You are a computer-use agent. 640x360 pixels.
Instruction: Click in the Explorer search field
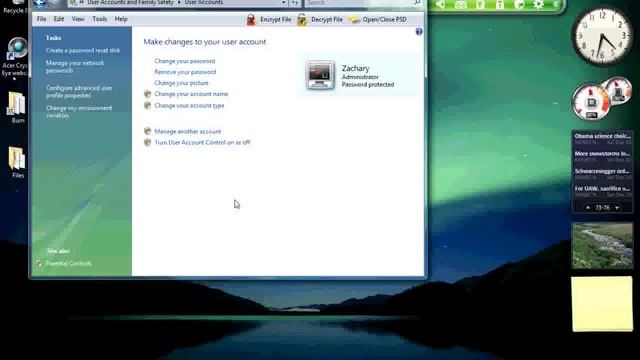click(359, 3)
